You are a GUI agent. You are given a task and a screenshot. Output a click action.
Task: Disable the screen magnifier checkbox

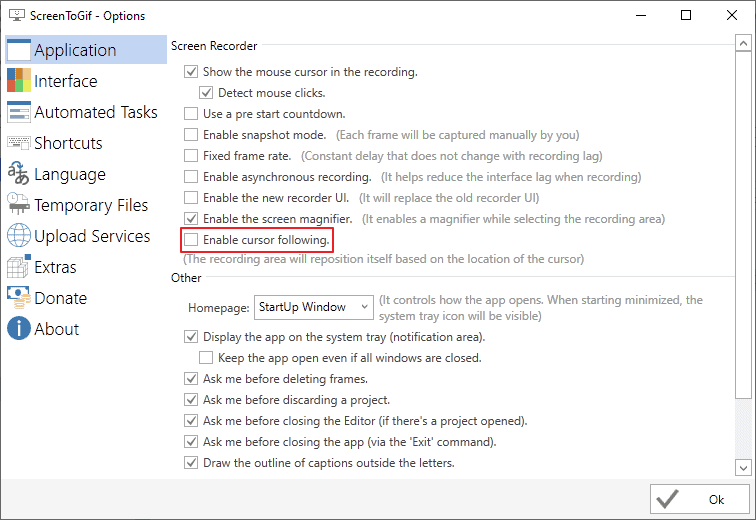191,219
